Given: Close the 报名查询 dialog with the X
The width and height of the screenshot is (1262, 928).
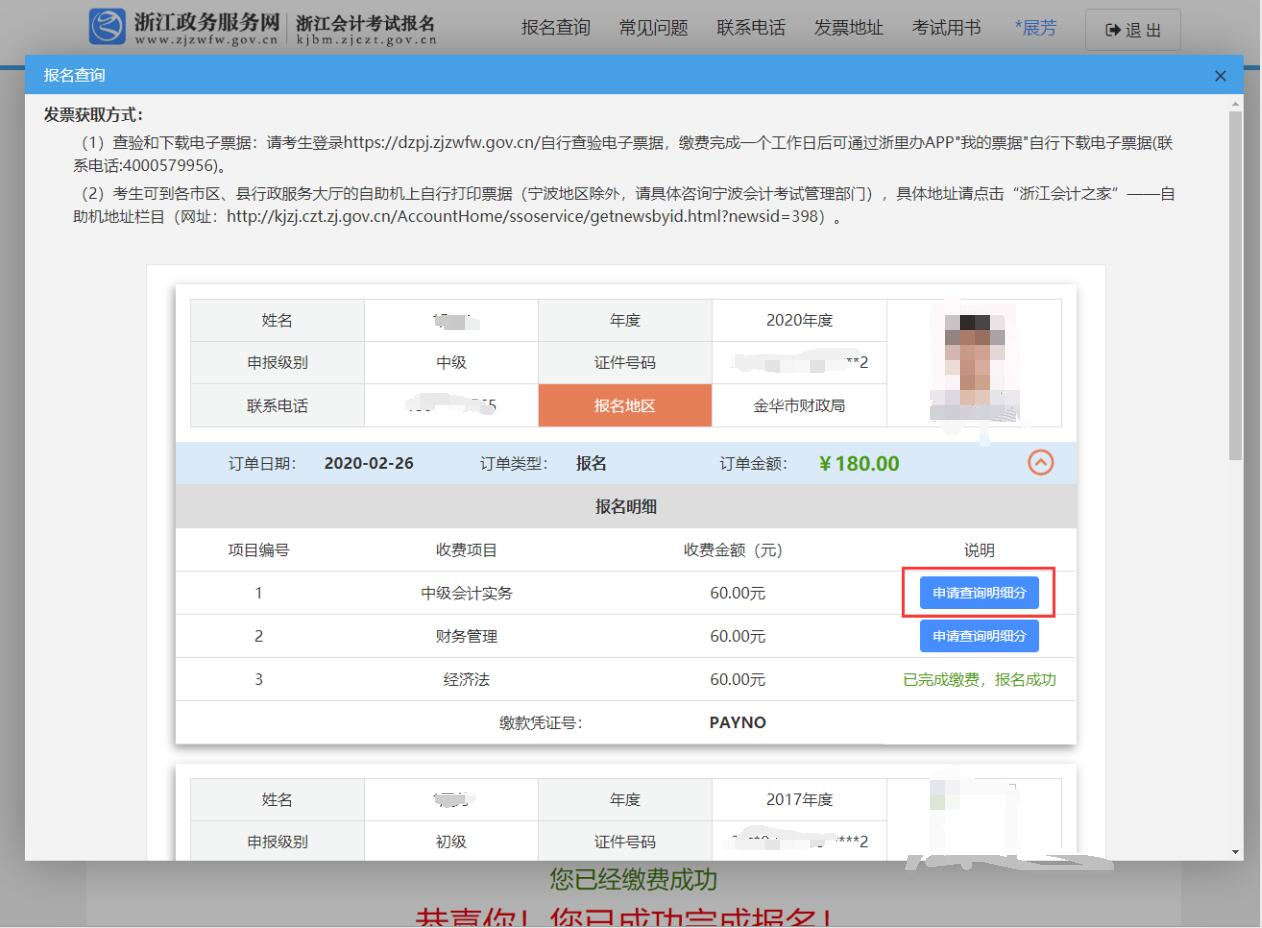Looking at the screenshot, I should click(x=1219, y=74).
